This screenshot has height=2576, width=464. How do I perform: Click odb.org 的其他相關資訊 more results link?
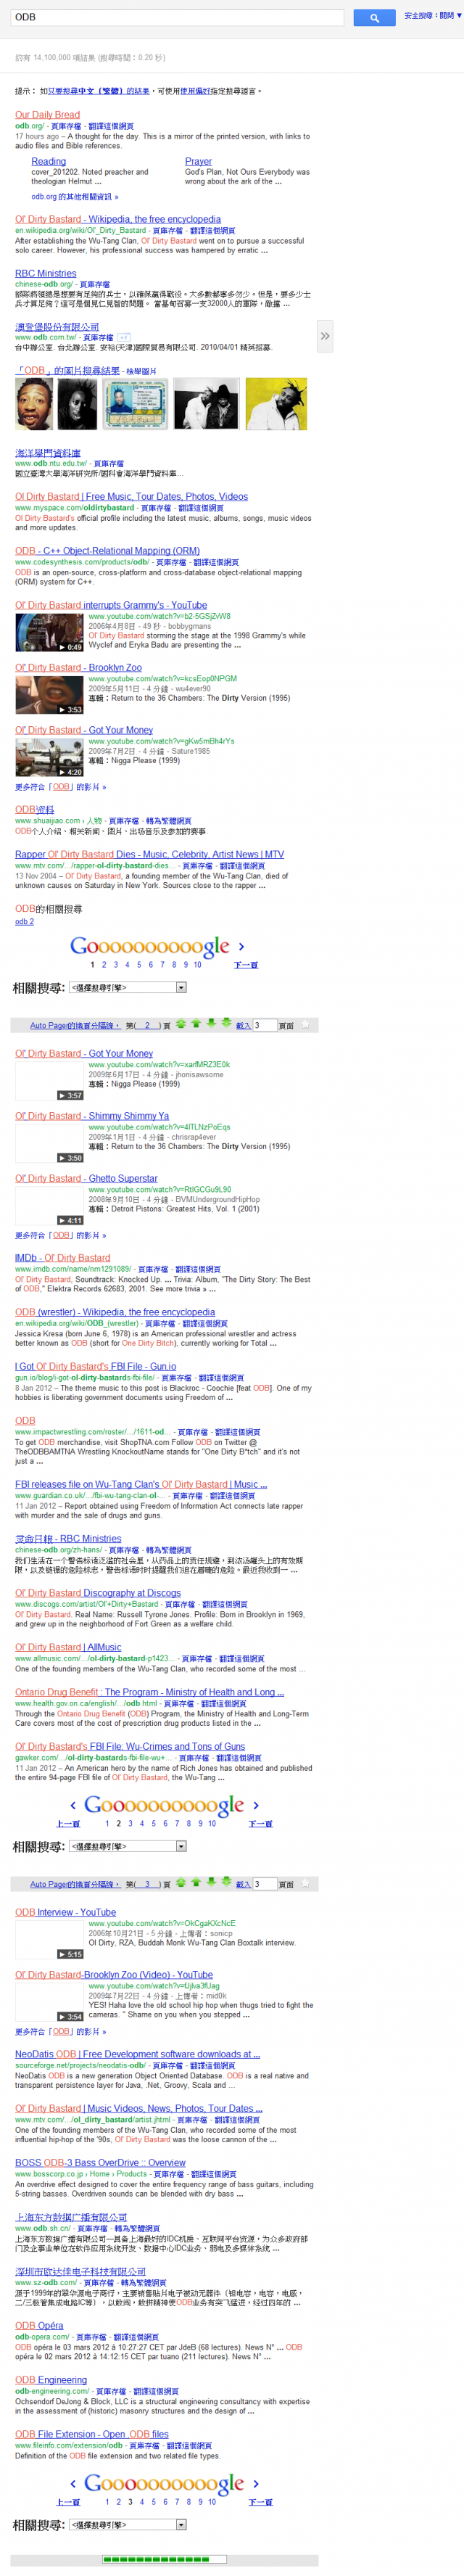coord(74,197)
